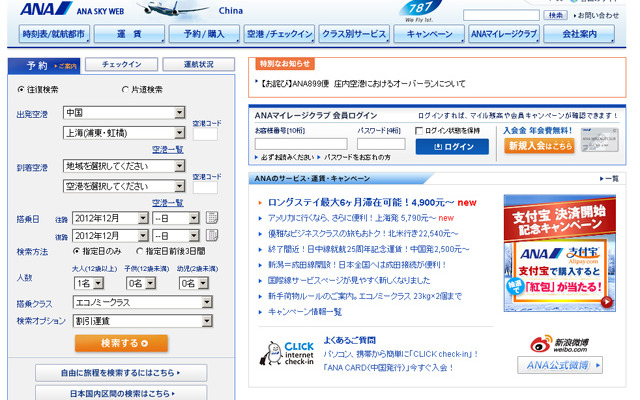Open the infant 0名 passenger count dropdown

click(194, 283)
